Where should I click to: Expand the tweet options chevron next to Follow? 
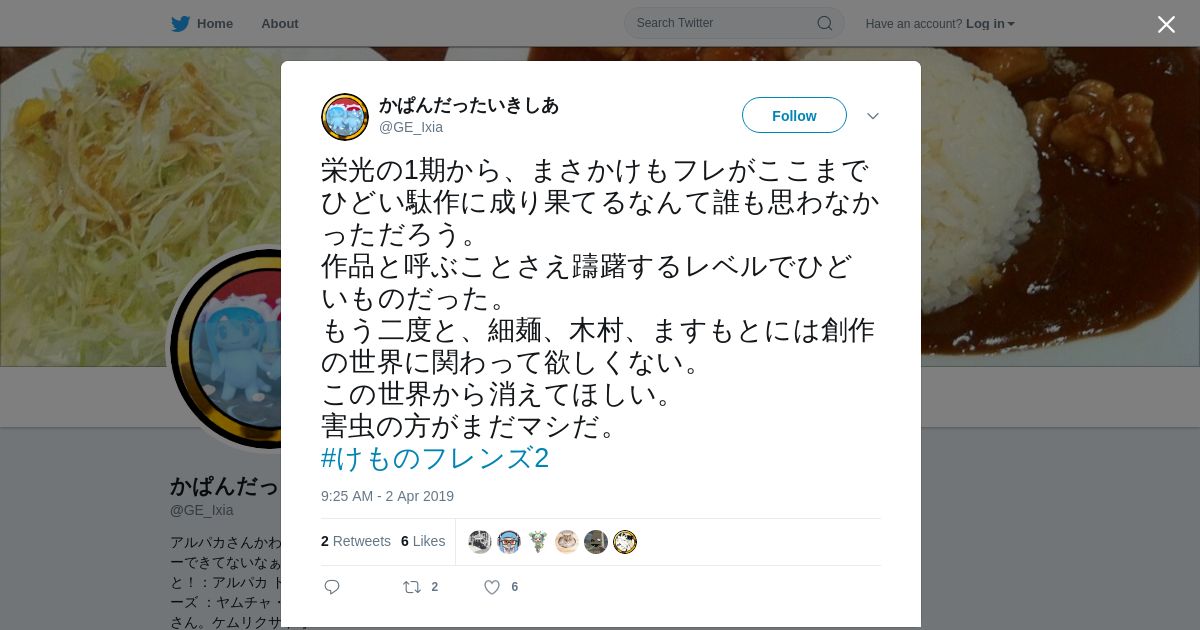[873, 116]
